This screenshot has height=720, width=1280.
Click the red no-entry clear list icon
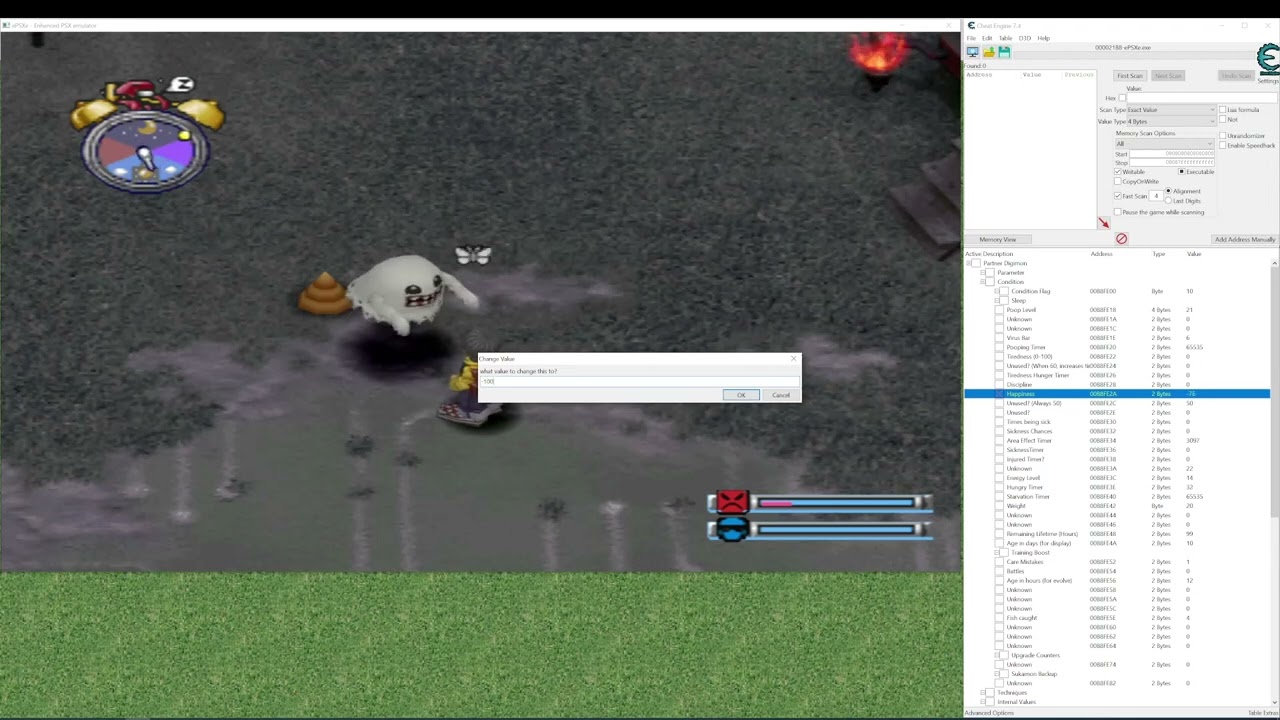(x=1121, y=239)
